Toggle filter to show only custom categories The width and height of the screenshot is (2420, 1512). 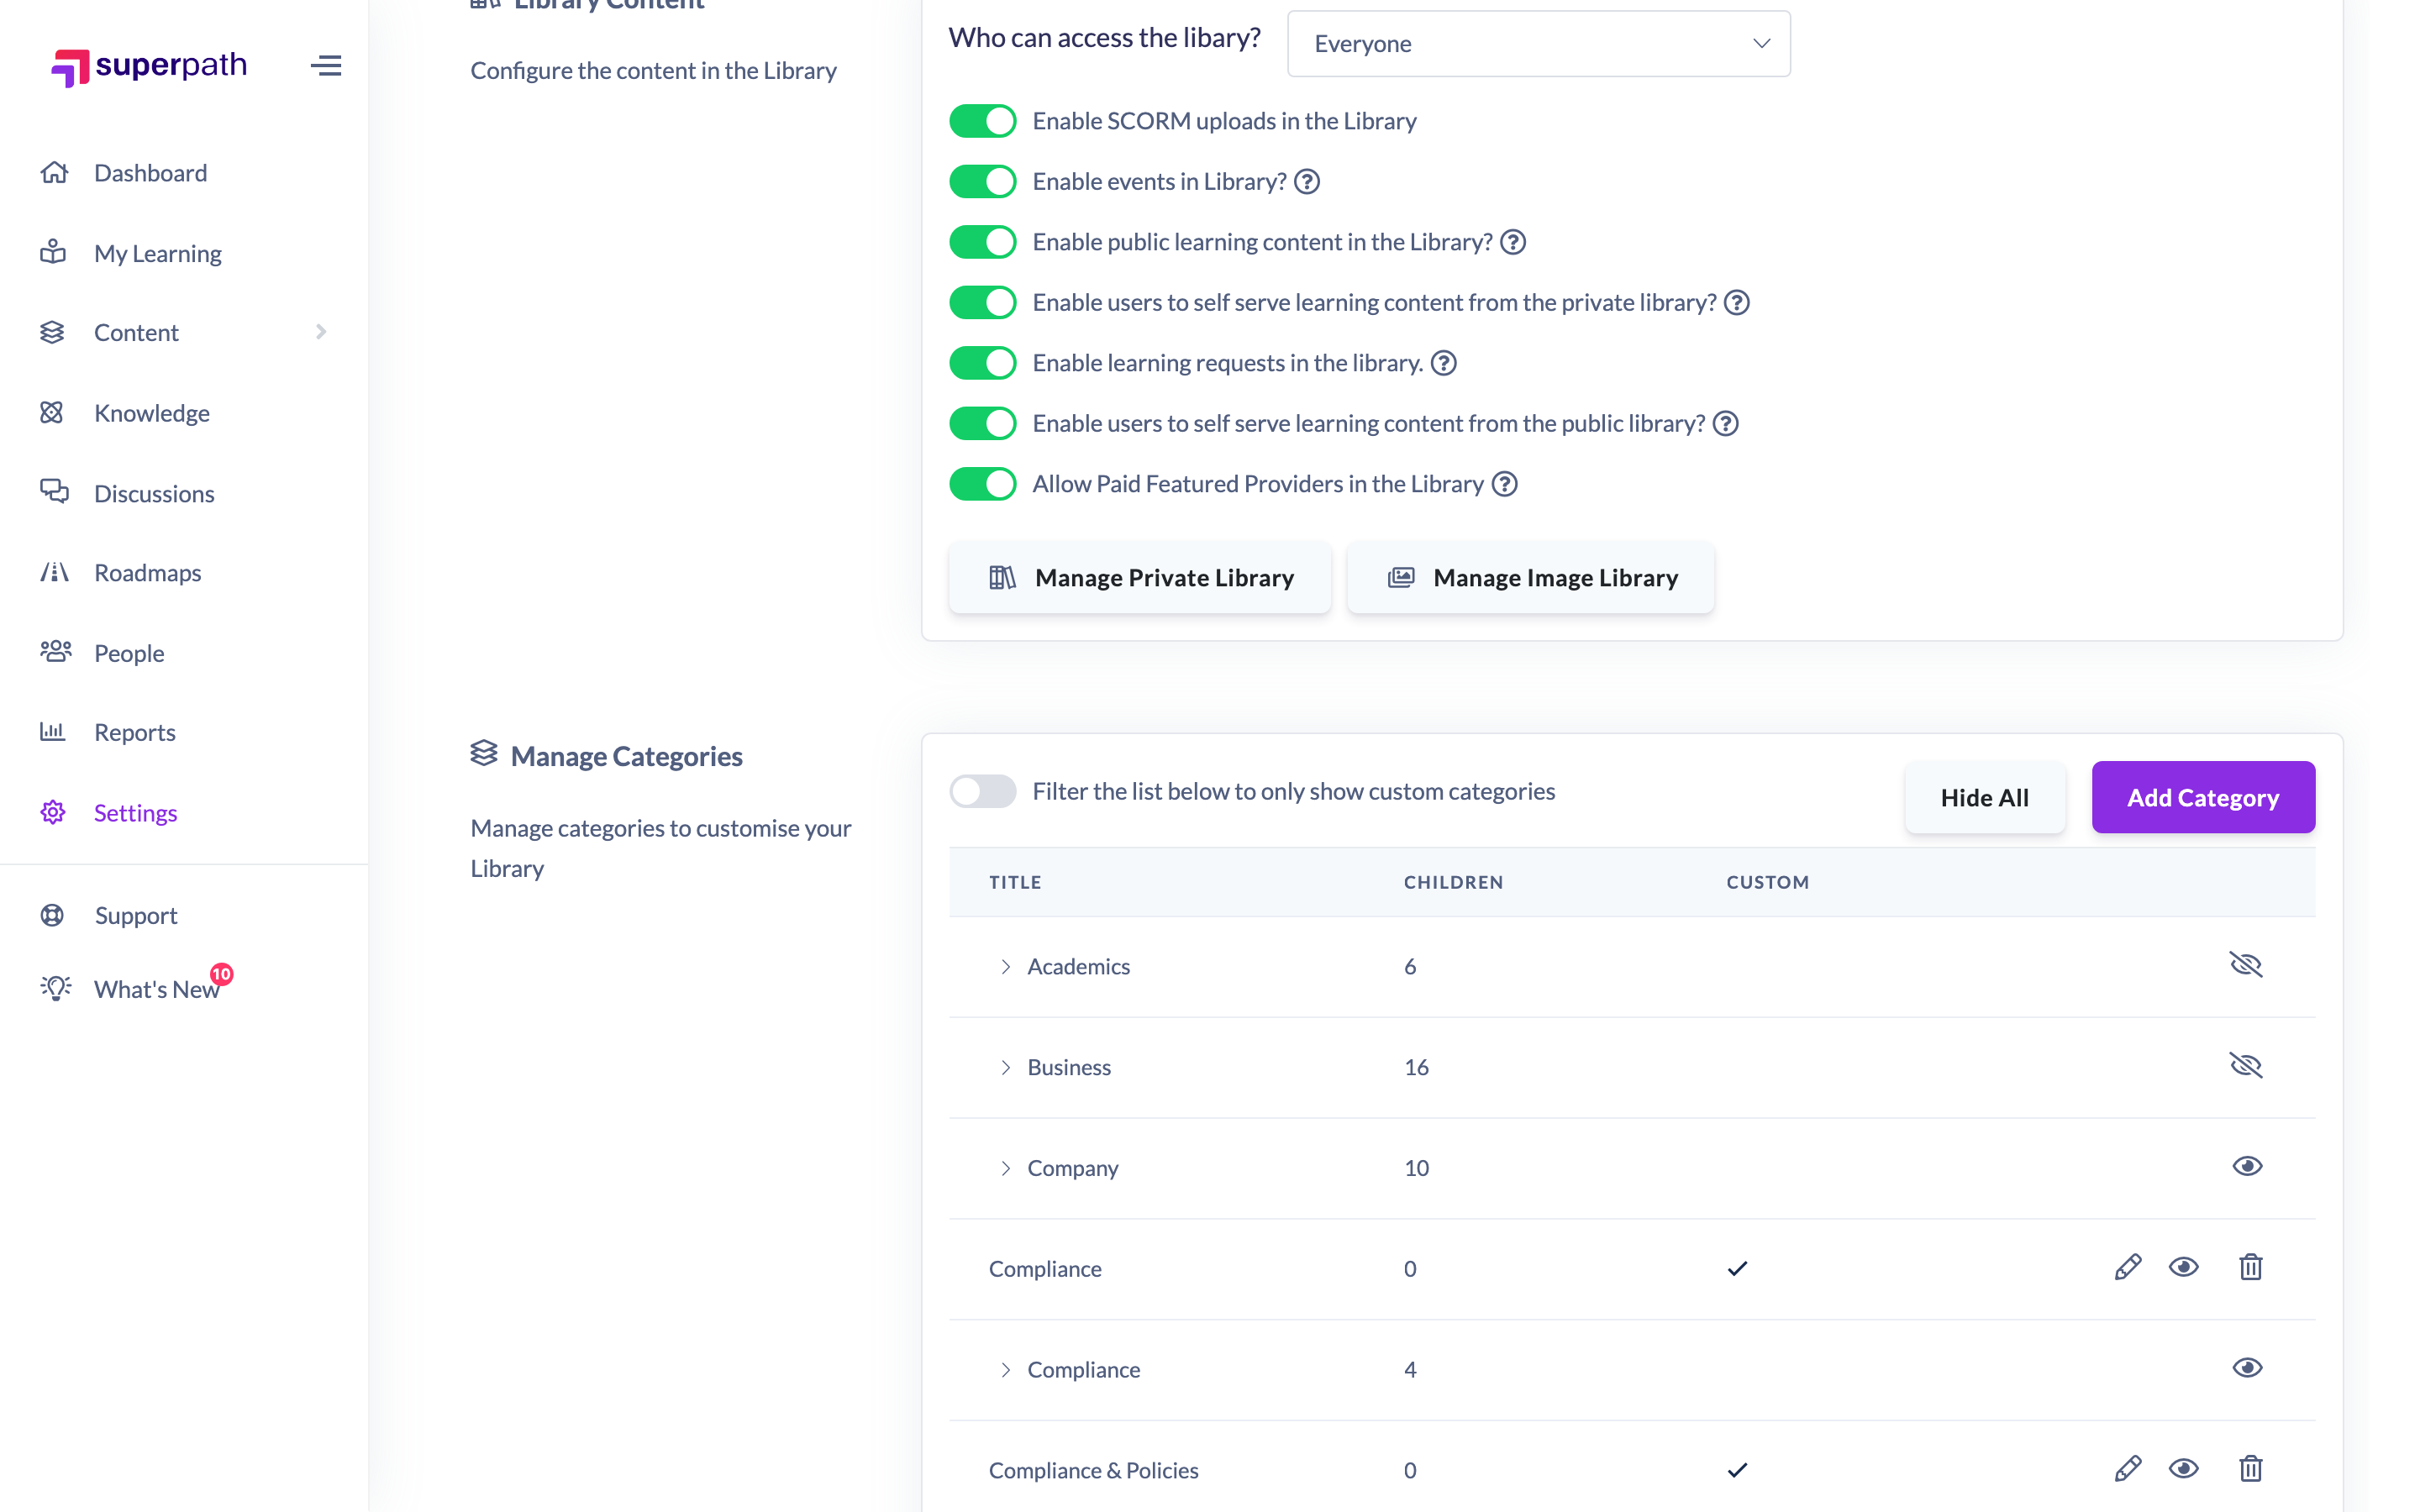982,791
